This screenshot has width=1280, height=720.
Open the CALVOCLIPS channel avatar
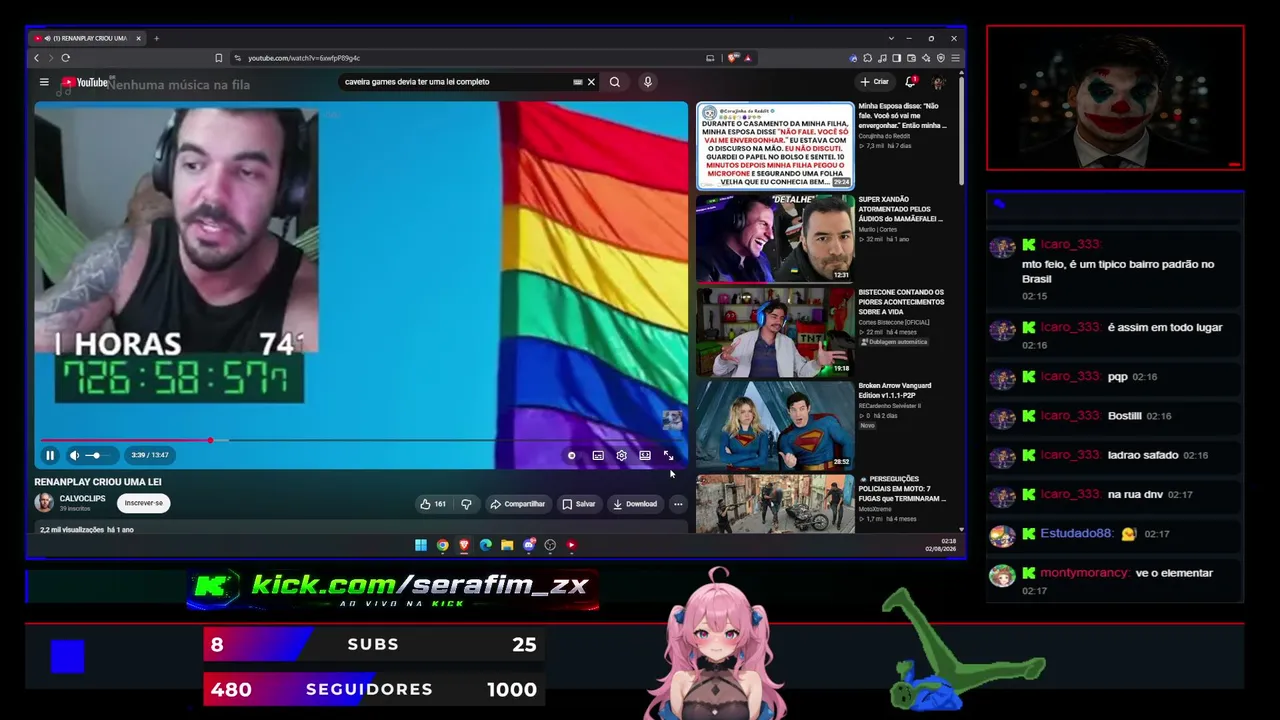point(45,502)
